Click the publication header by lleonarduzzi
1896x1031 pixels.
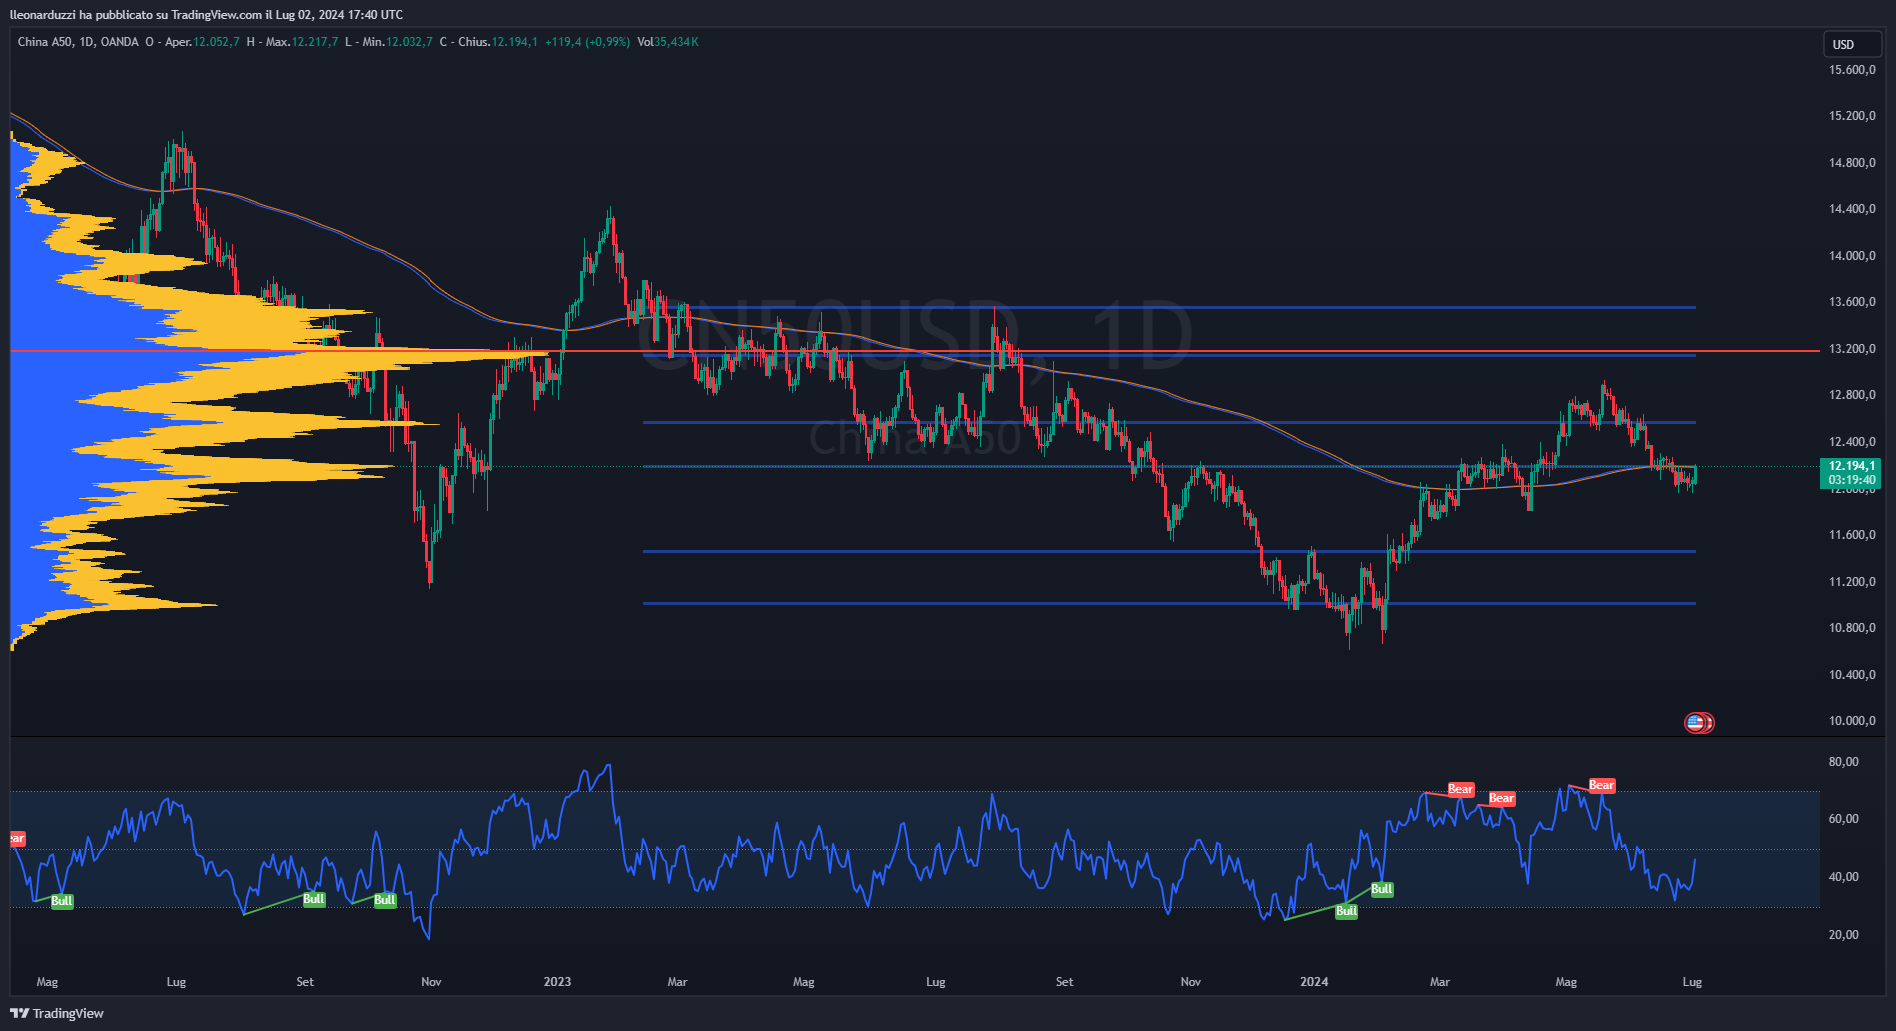(207, 14)
